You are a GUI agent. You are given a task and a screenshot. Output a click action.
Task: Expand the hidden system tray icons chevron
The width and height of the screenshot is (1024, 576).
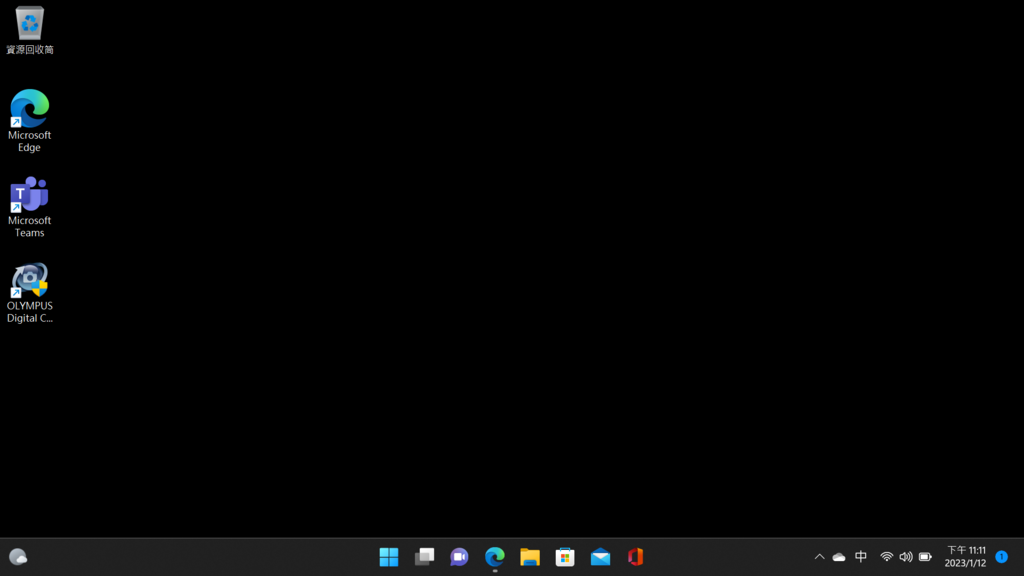[x=819, y=557]
